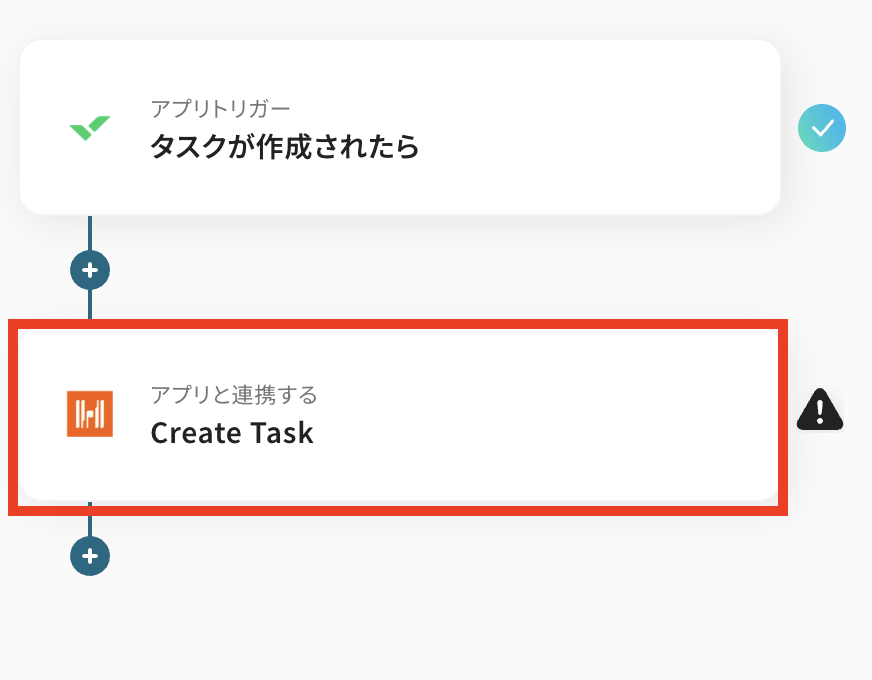The width and height of the screenshot is (872, 680).
Task: Click the blue checkmark status icon
Action: click(822, 128)
